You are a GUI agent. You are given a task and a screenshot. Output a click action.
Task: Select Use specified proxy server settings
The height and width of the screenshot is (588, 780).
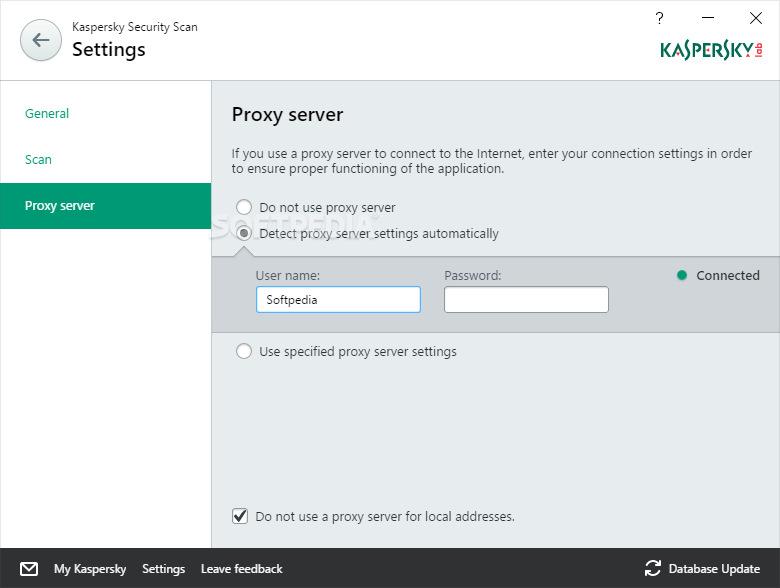[244, 351]
